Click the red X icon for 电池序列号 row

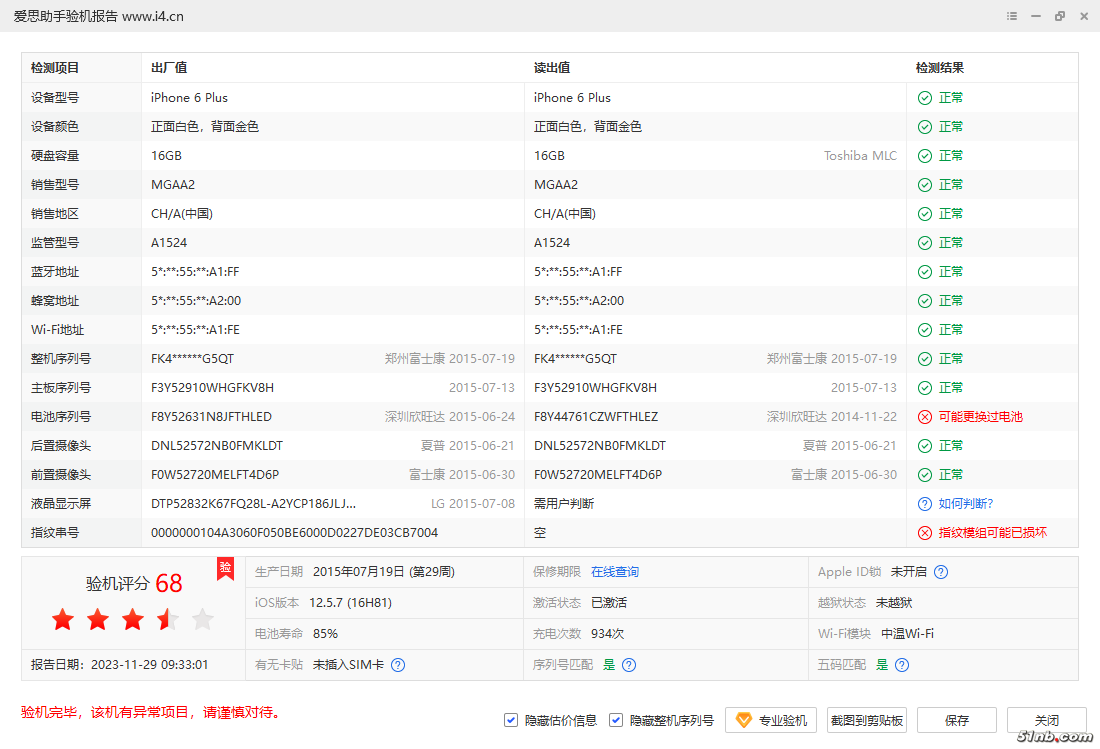click(x=925, y=417)
